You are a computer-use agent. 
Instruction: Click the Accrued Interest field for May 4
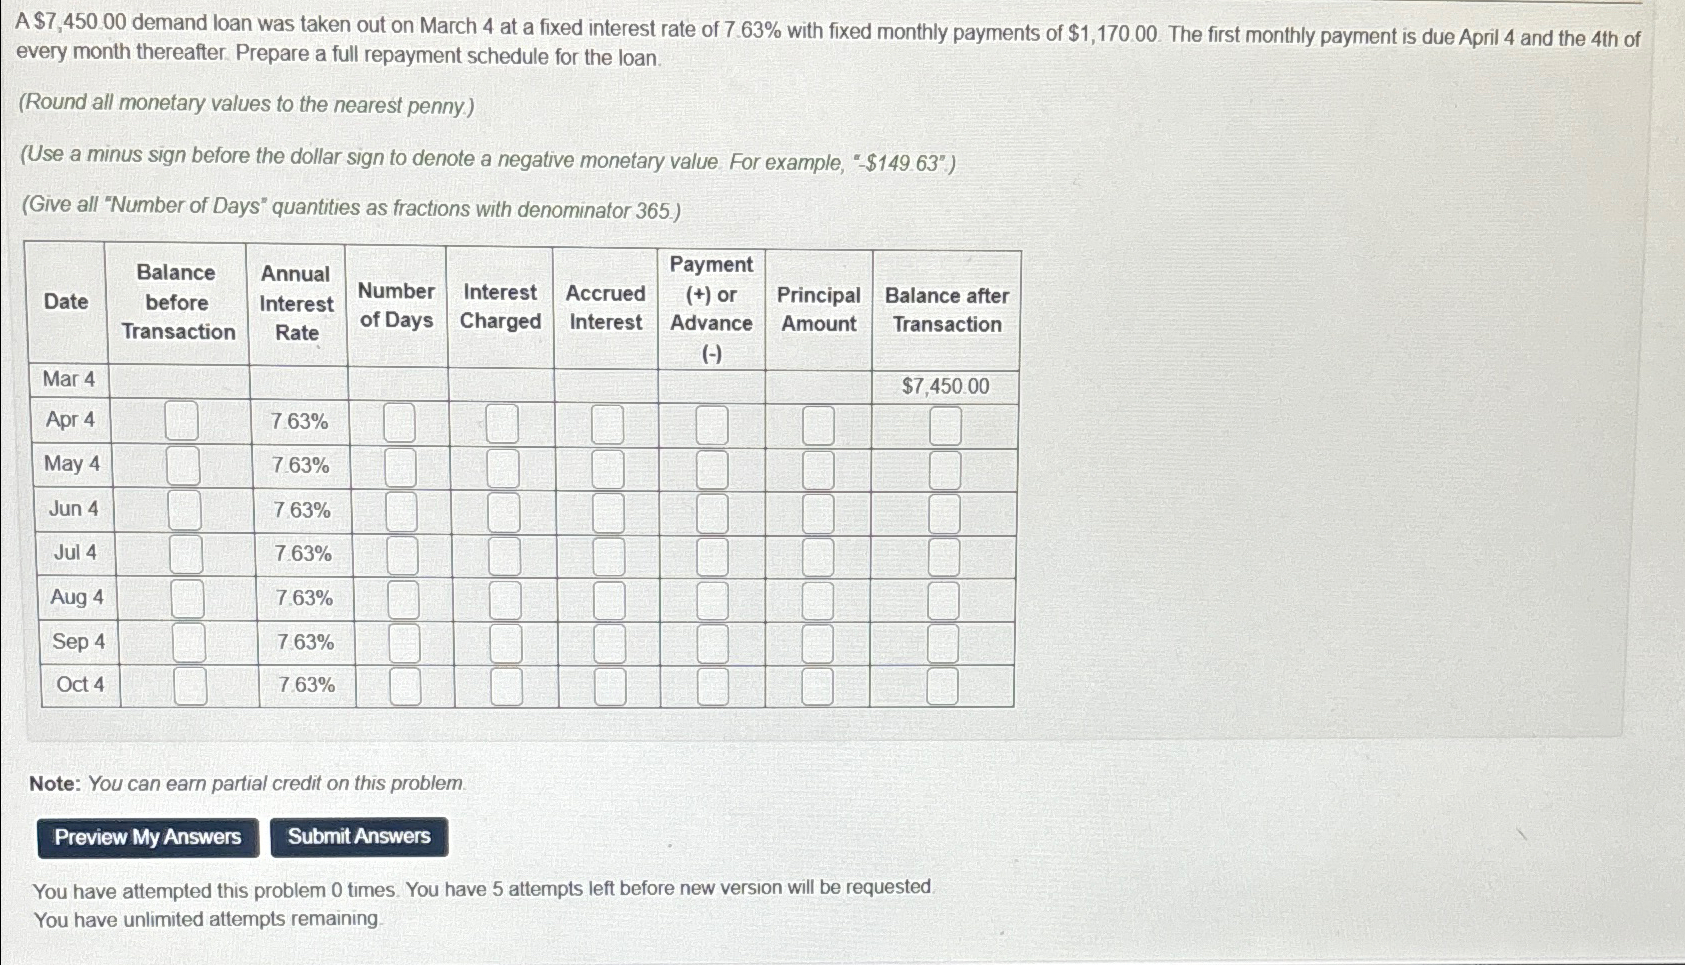coord(608,466)
